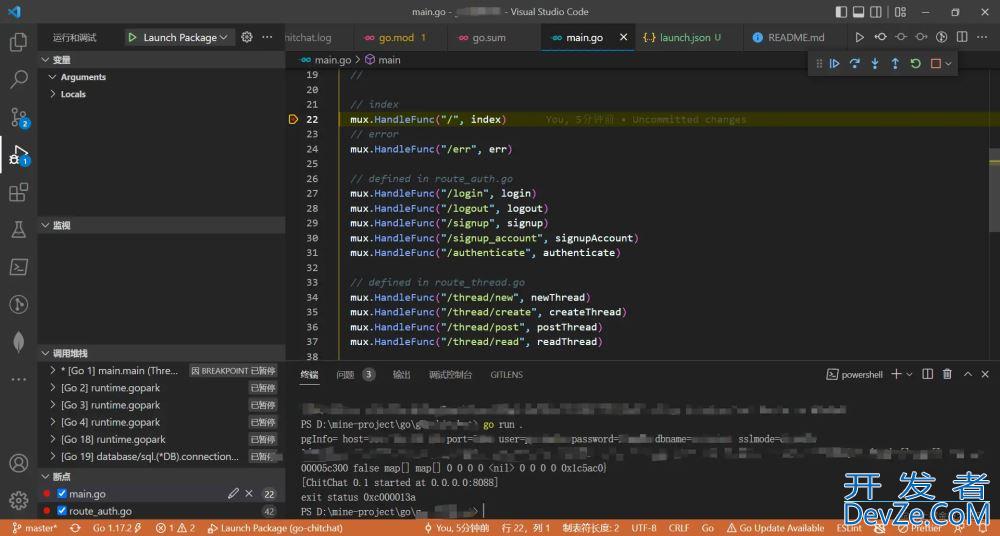This screenshot has width=1000, height=536.
Task: Click Go Update Available in status bar
Action: click(x=774, y=528)
